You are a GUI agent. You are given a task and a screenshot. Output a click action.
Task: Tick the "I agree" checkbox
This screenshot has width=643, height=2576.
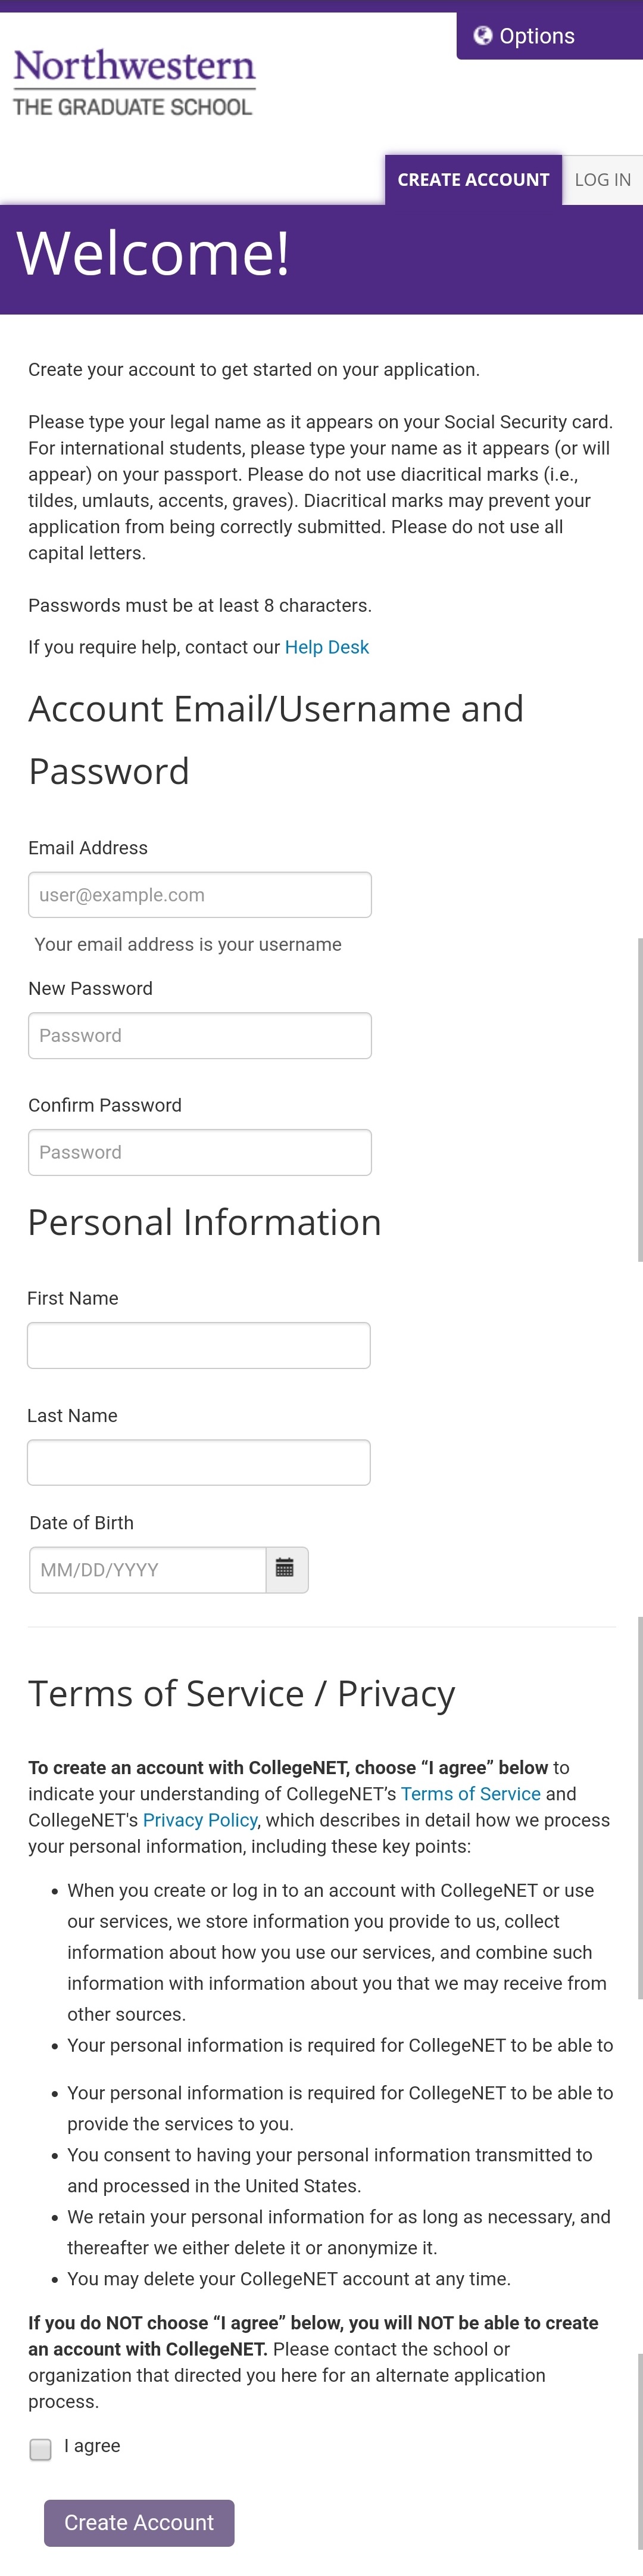[40, 2449]
